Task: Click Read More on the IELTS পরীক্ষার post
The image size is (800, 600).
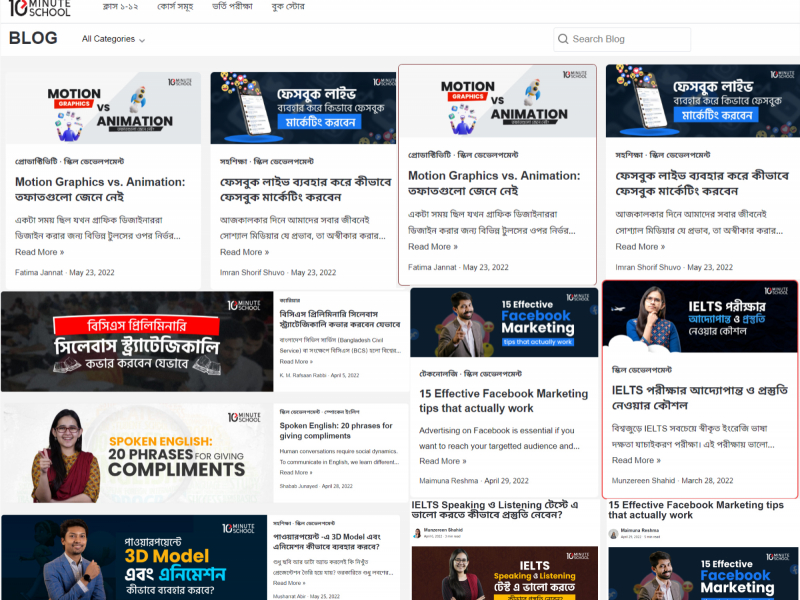Action: [636, 461]
